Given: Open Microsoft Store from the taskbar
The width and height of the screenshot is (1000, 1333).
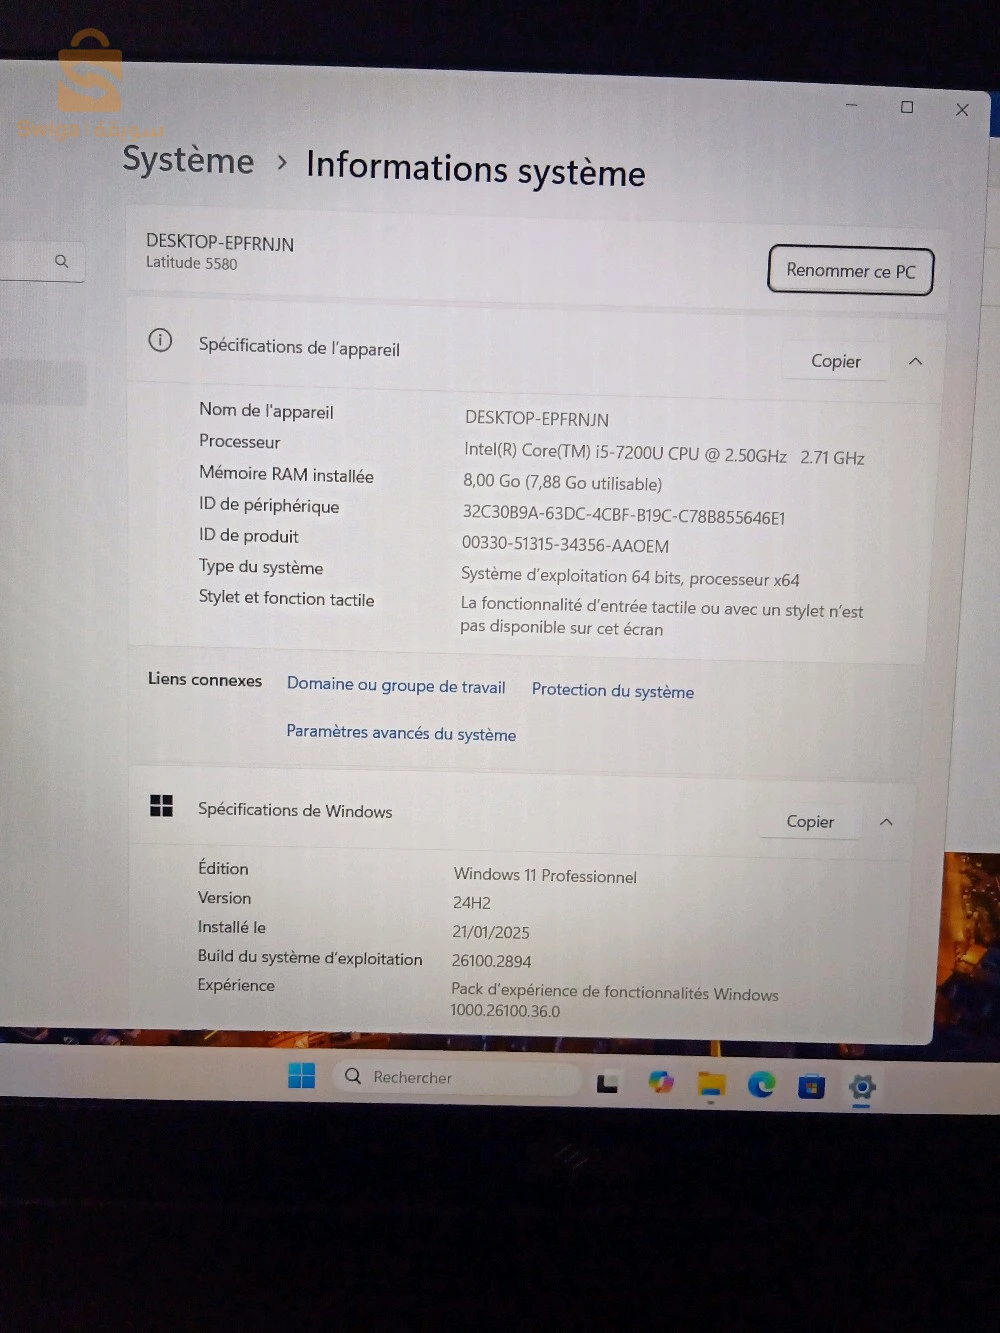Looking at the screenshot, I should (811, 1086).
